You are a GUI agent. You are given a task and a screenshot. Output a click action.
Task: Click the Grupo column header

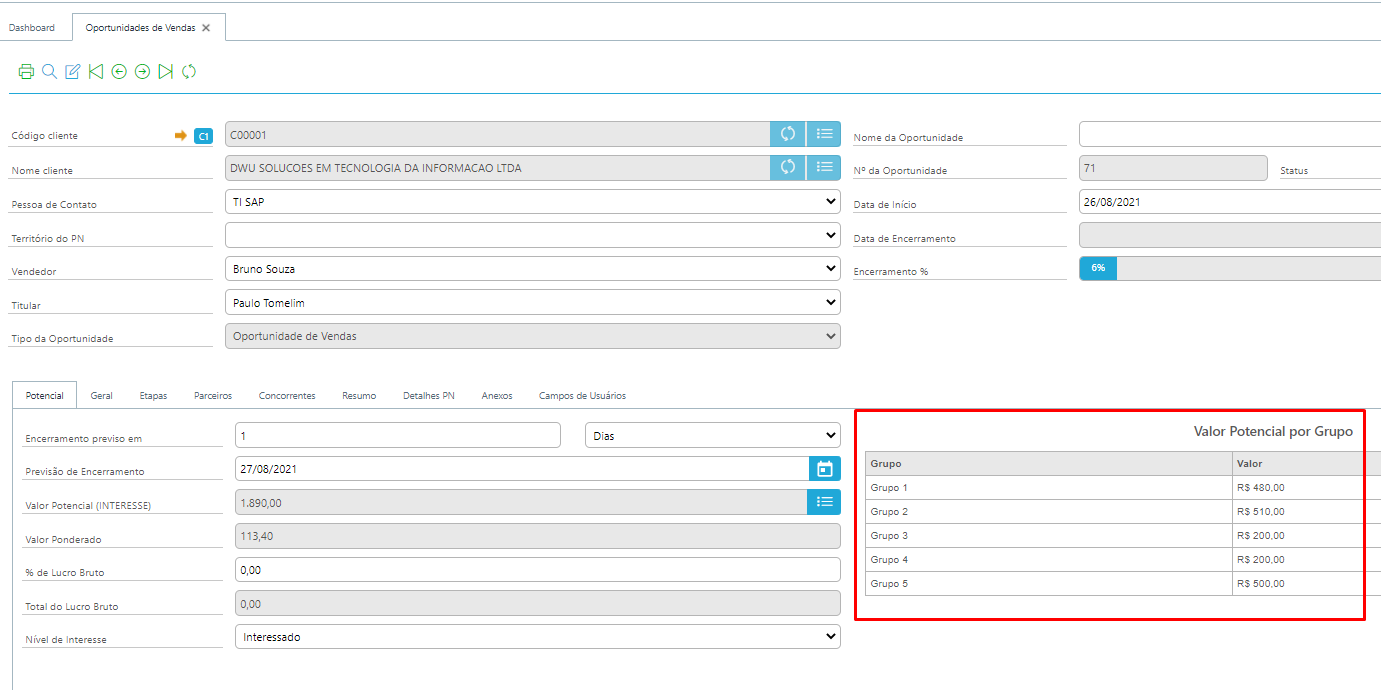point(1049,464)
